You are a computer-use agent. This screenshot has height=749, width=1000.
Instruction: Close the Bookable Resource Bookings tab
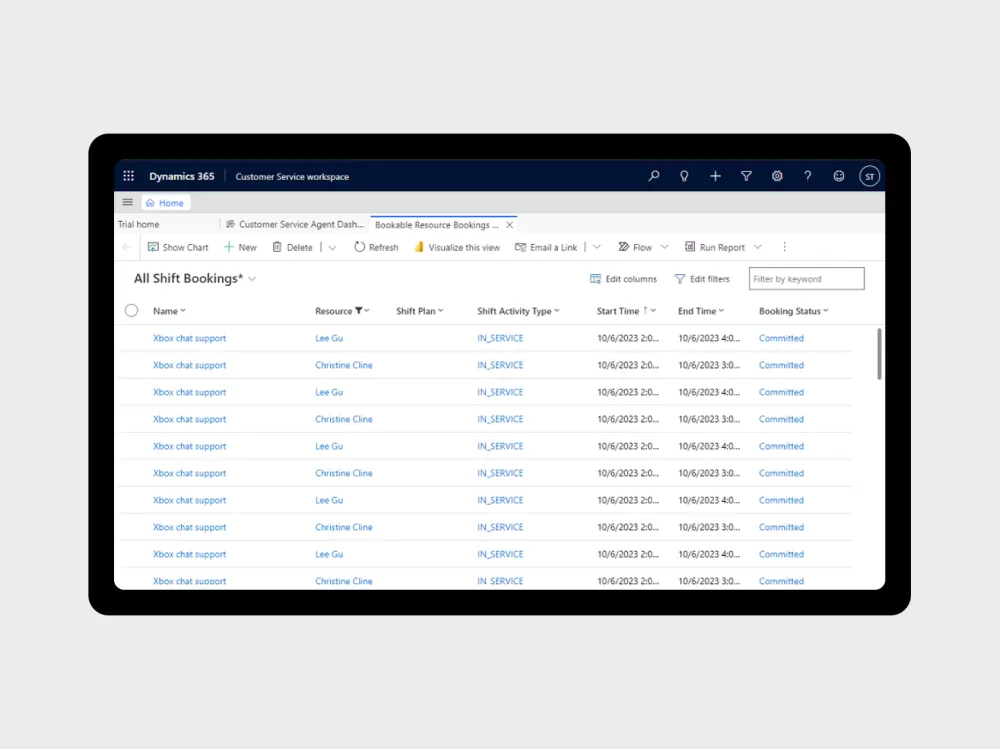[x=510, y=225]
